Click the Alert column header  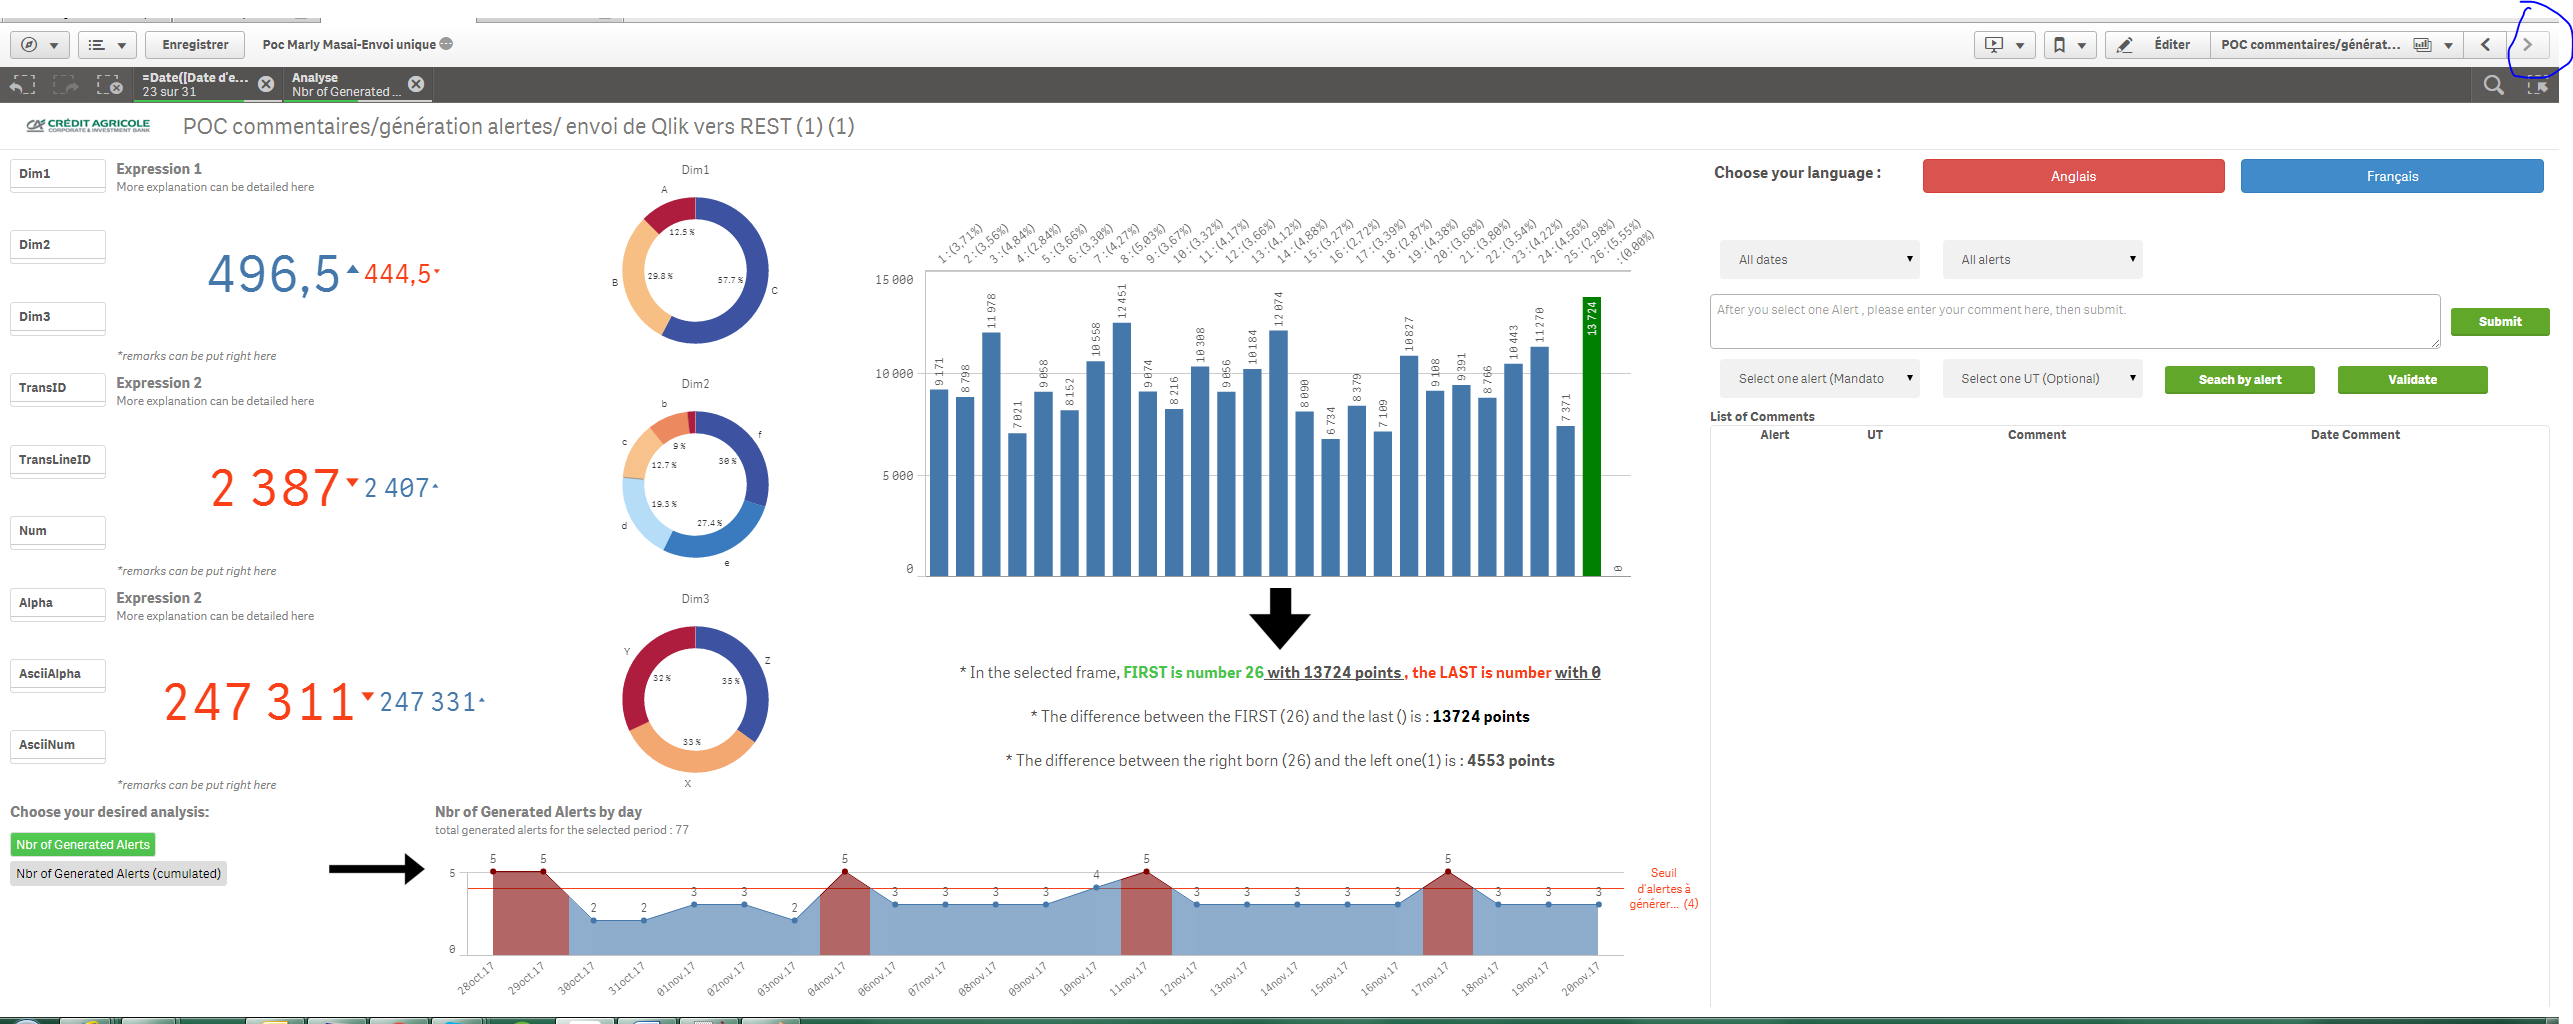1774,435
